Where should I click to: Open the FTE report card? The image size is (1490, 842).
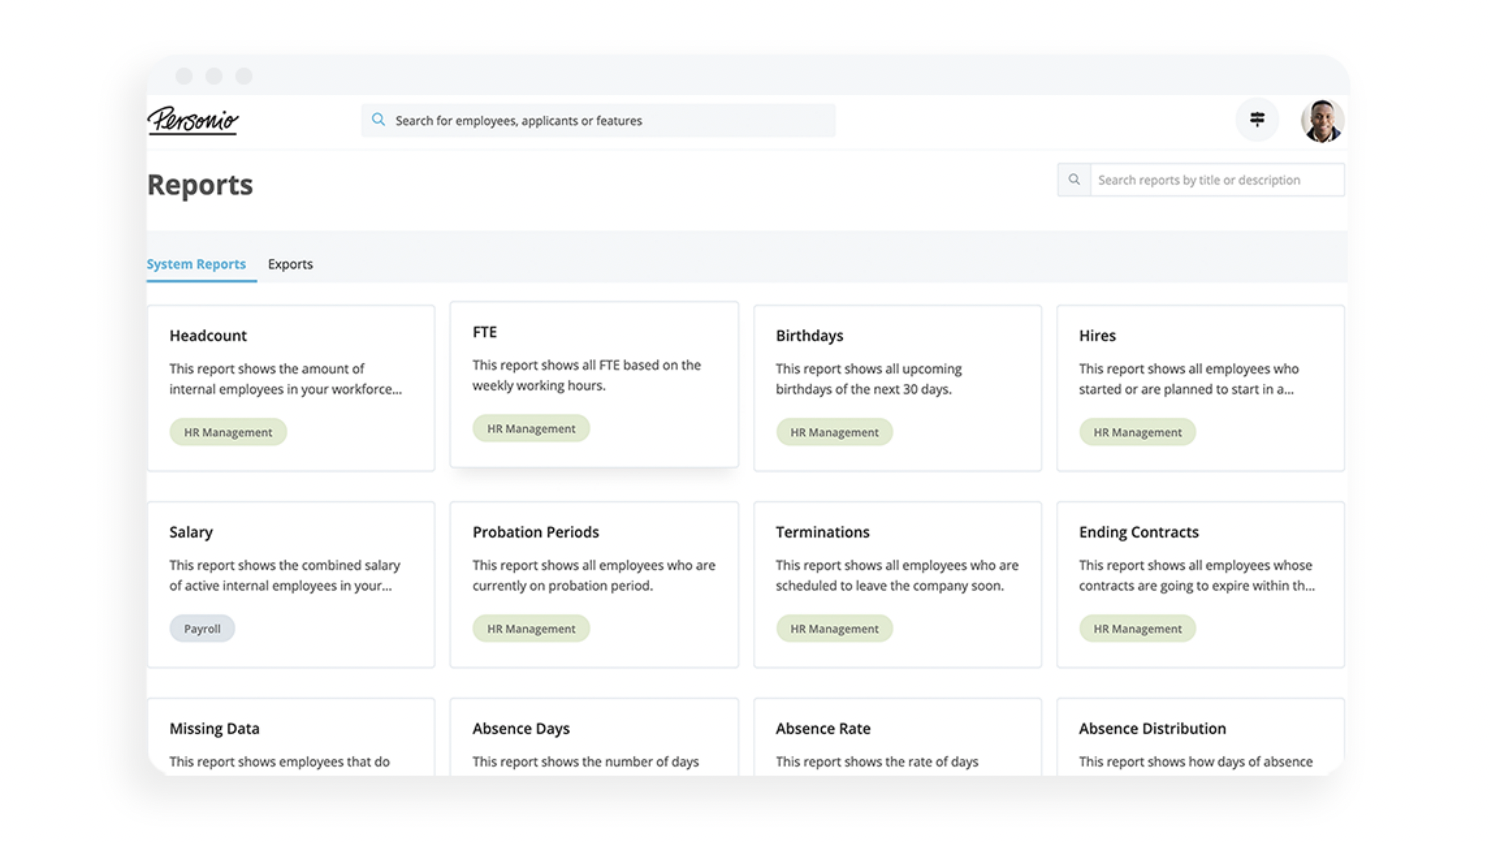[x=594, y=382]
